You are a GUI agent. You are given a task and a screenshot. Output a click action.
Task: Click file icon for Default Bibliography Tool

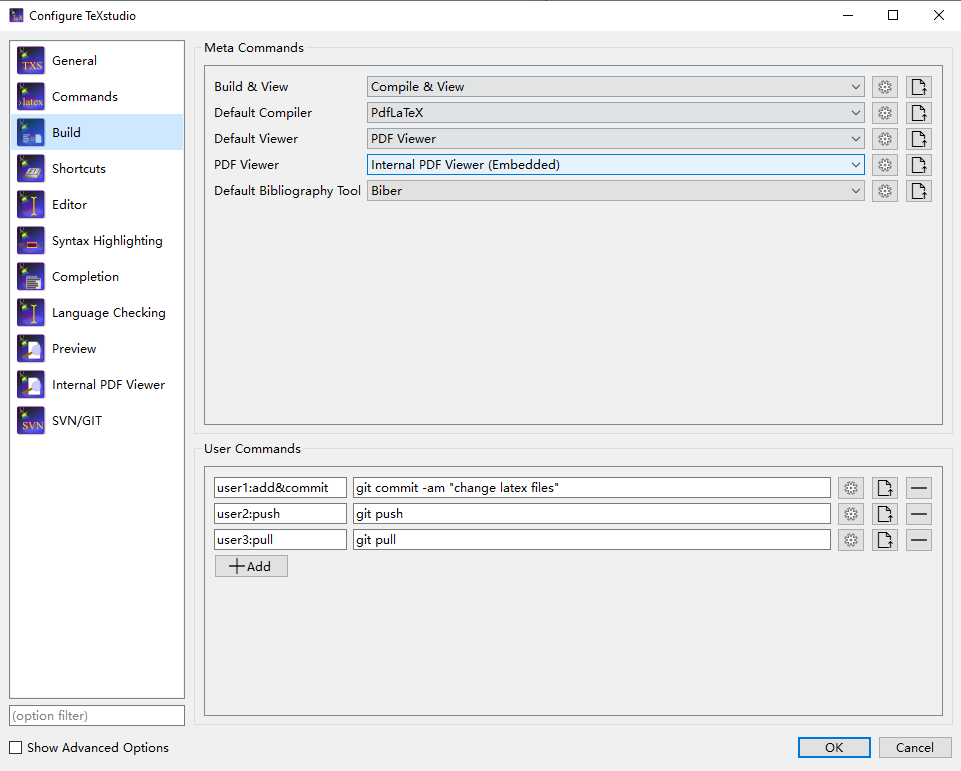tap(919, 191)
